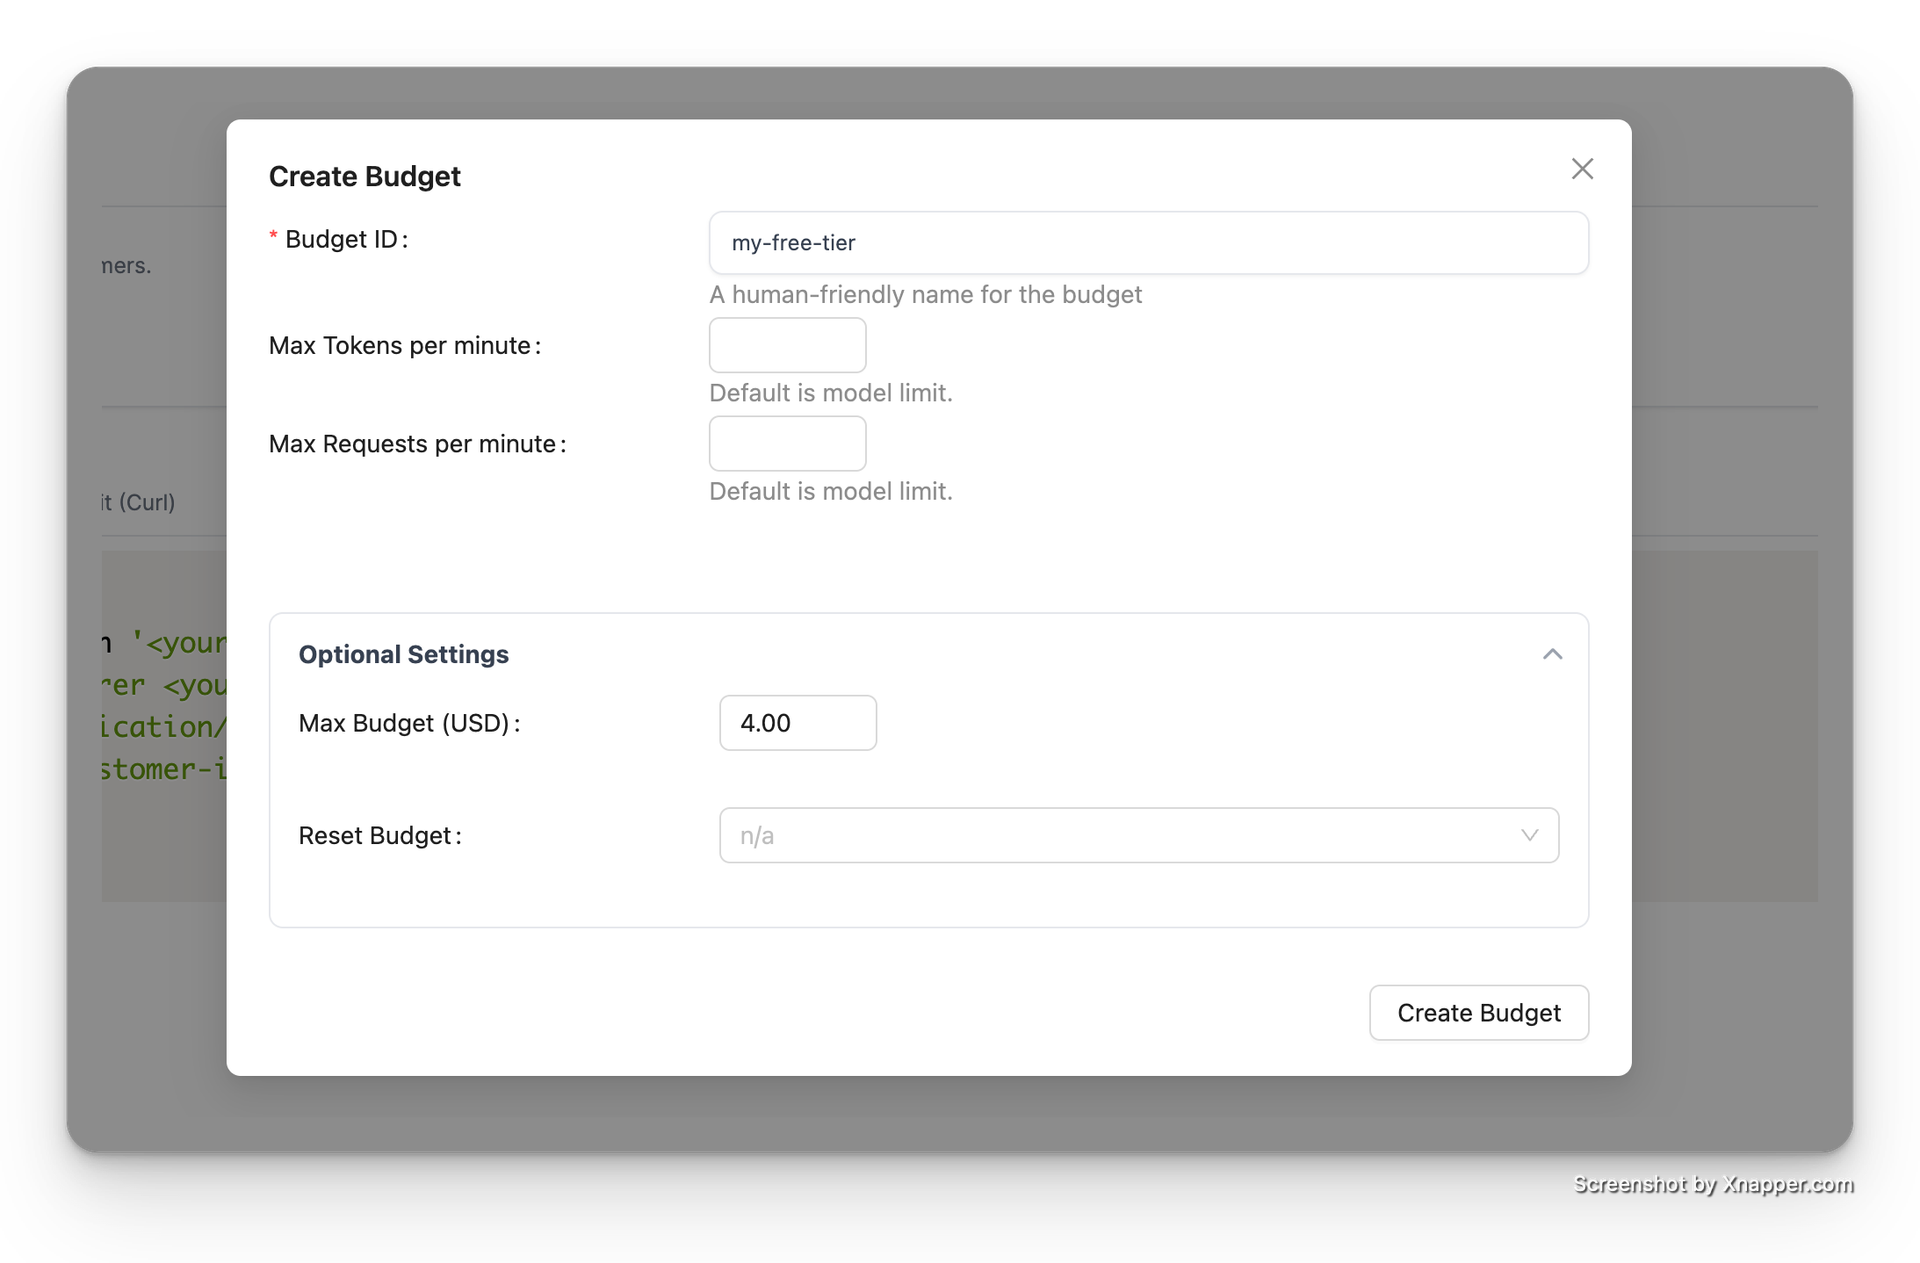Click the Optional Settings header
Screen dimensions: 1920x1263
[x=403, y=654]
